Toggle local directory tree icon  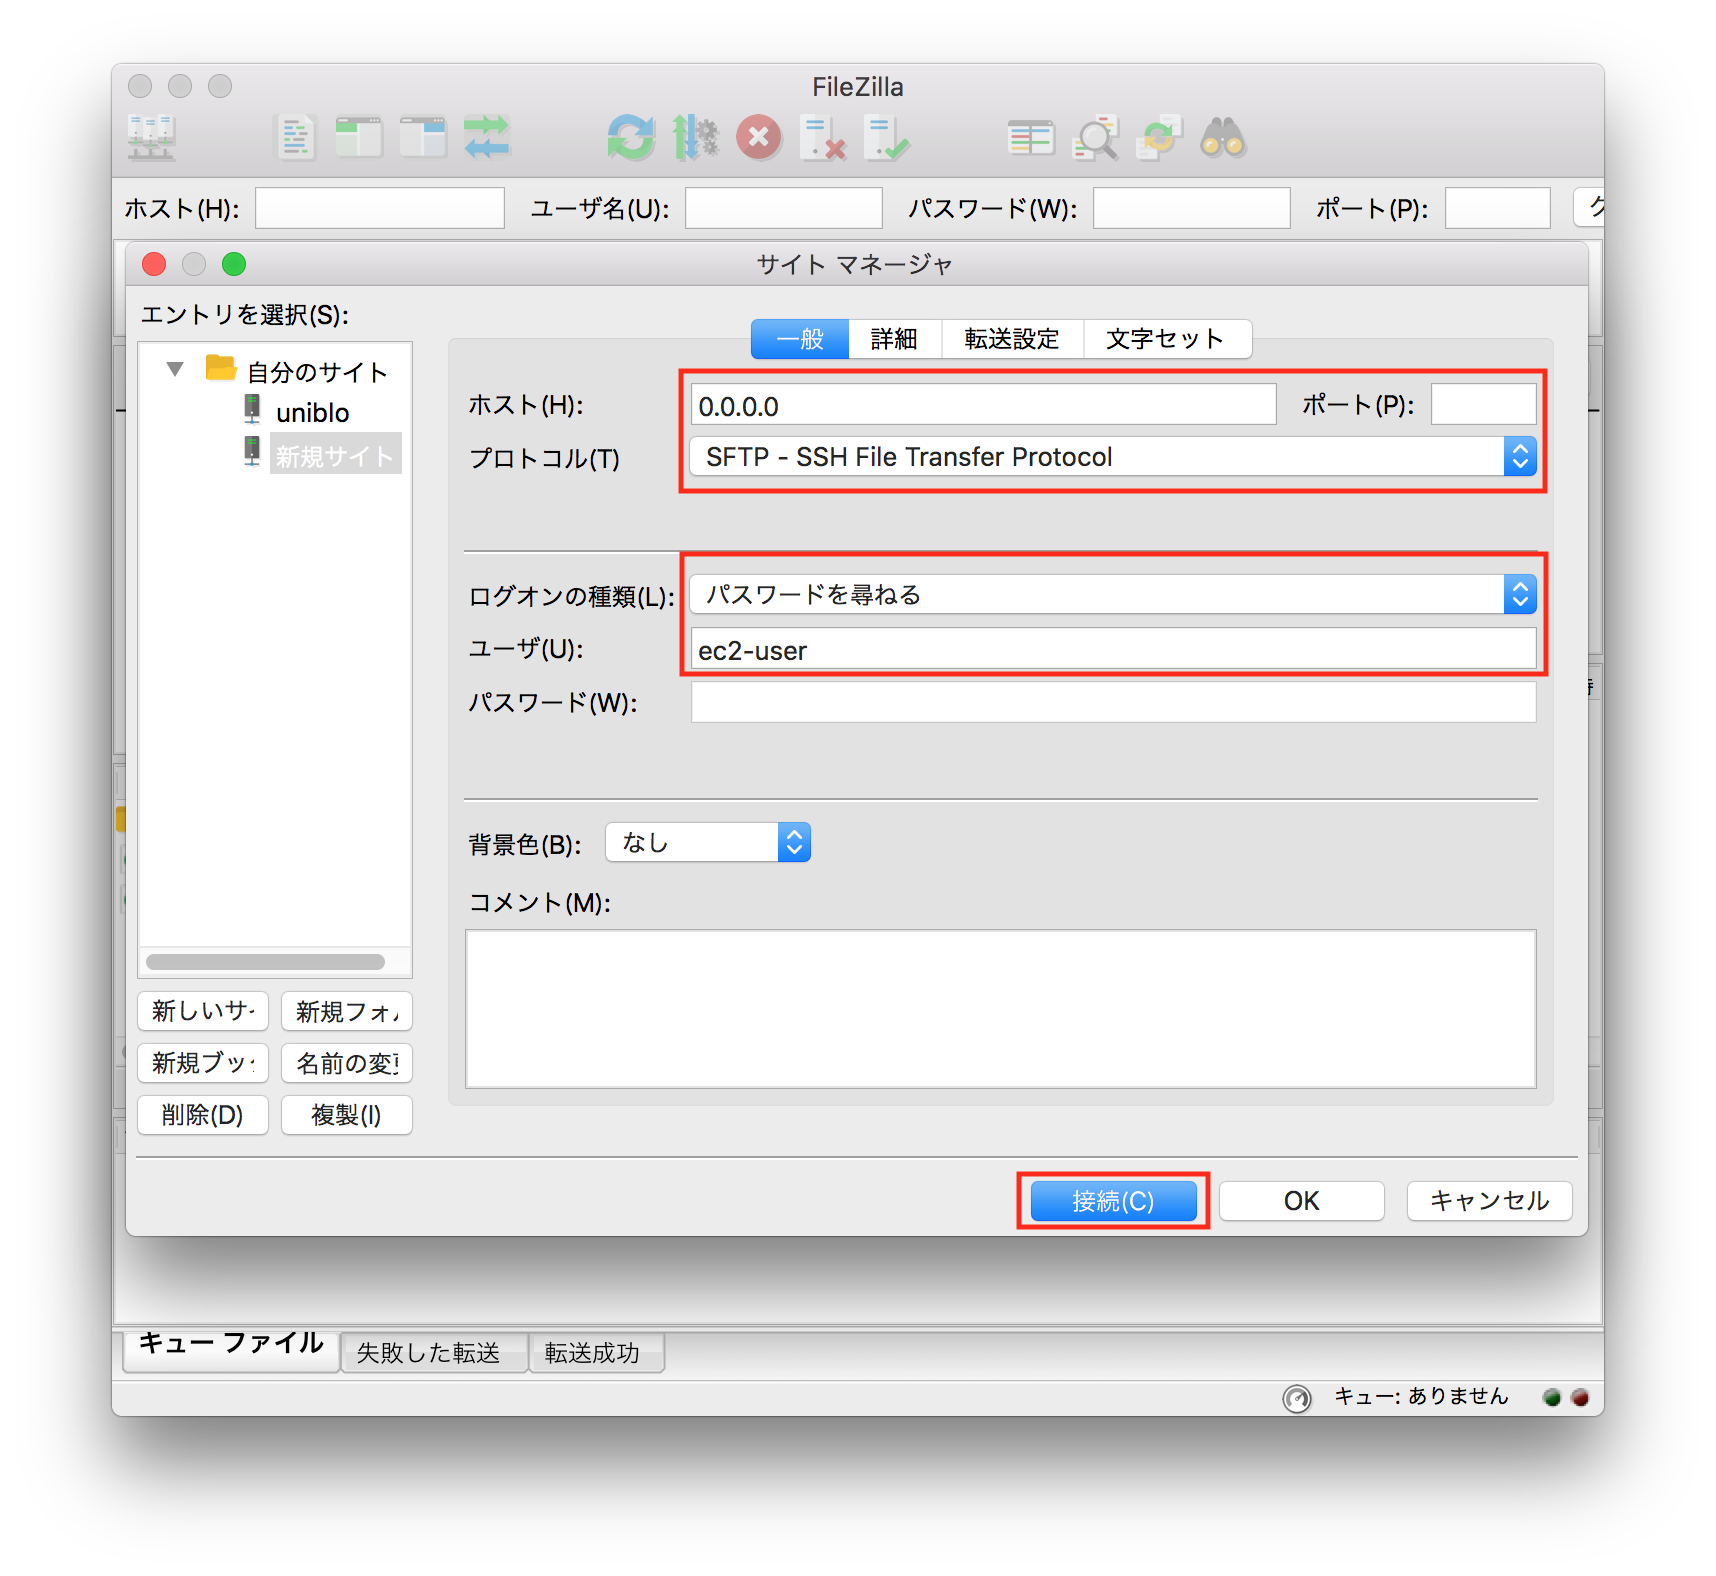(x=359, y=138)
